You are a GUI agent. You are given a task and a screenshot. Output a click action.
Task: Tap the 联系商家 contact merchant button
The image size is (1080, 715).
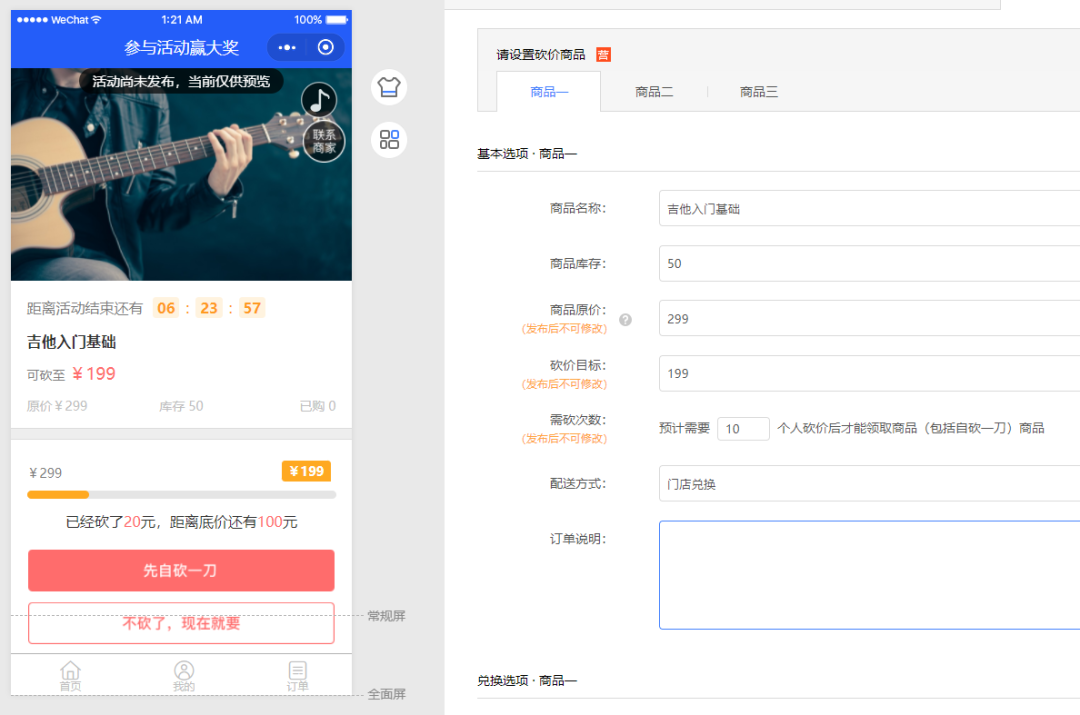pos(324,142)
